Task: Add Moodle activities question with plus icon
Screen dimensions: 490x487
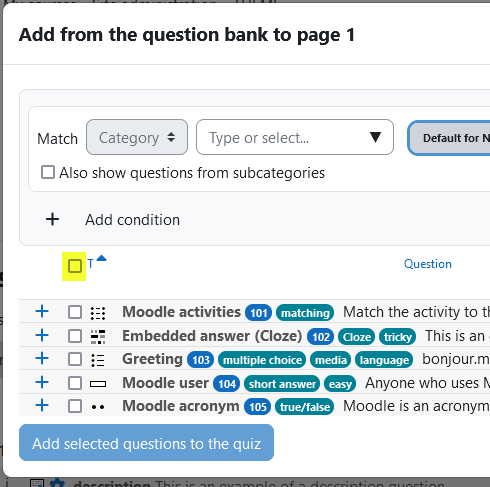Action: pyautogui.click(x=42, y=312)
